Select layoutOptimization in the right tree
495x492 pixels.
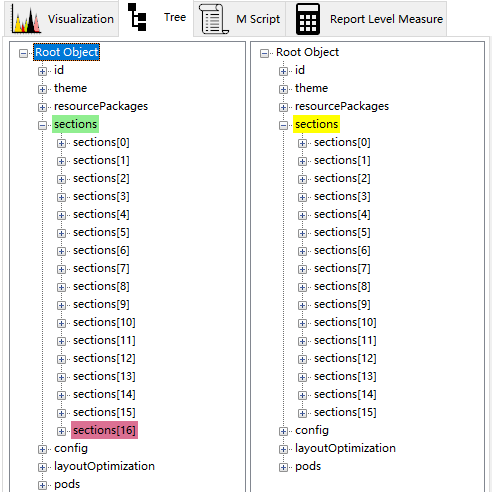pos(345,448)
